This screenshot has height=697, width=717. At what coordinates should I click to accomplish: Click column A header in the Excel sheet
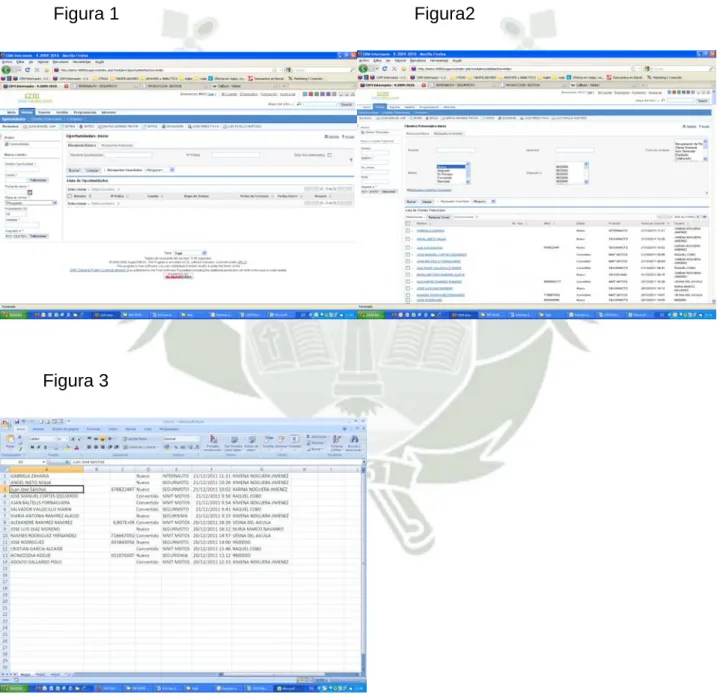46,470
